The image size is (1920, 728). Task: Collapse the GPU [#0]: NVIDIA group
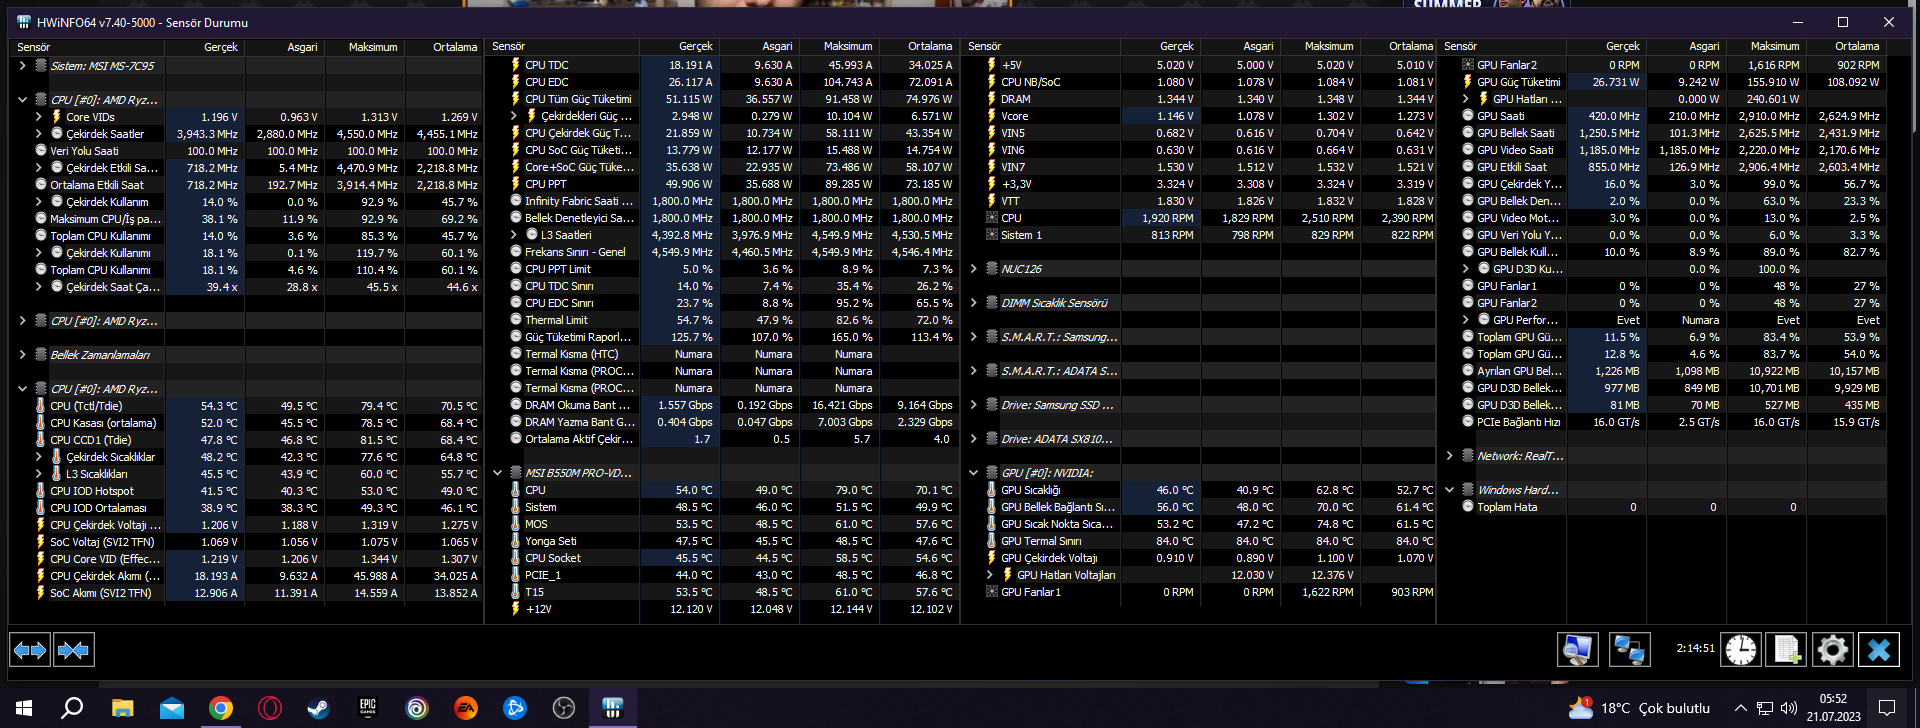973,473
